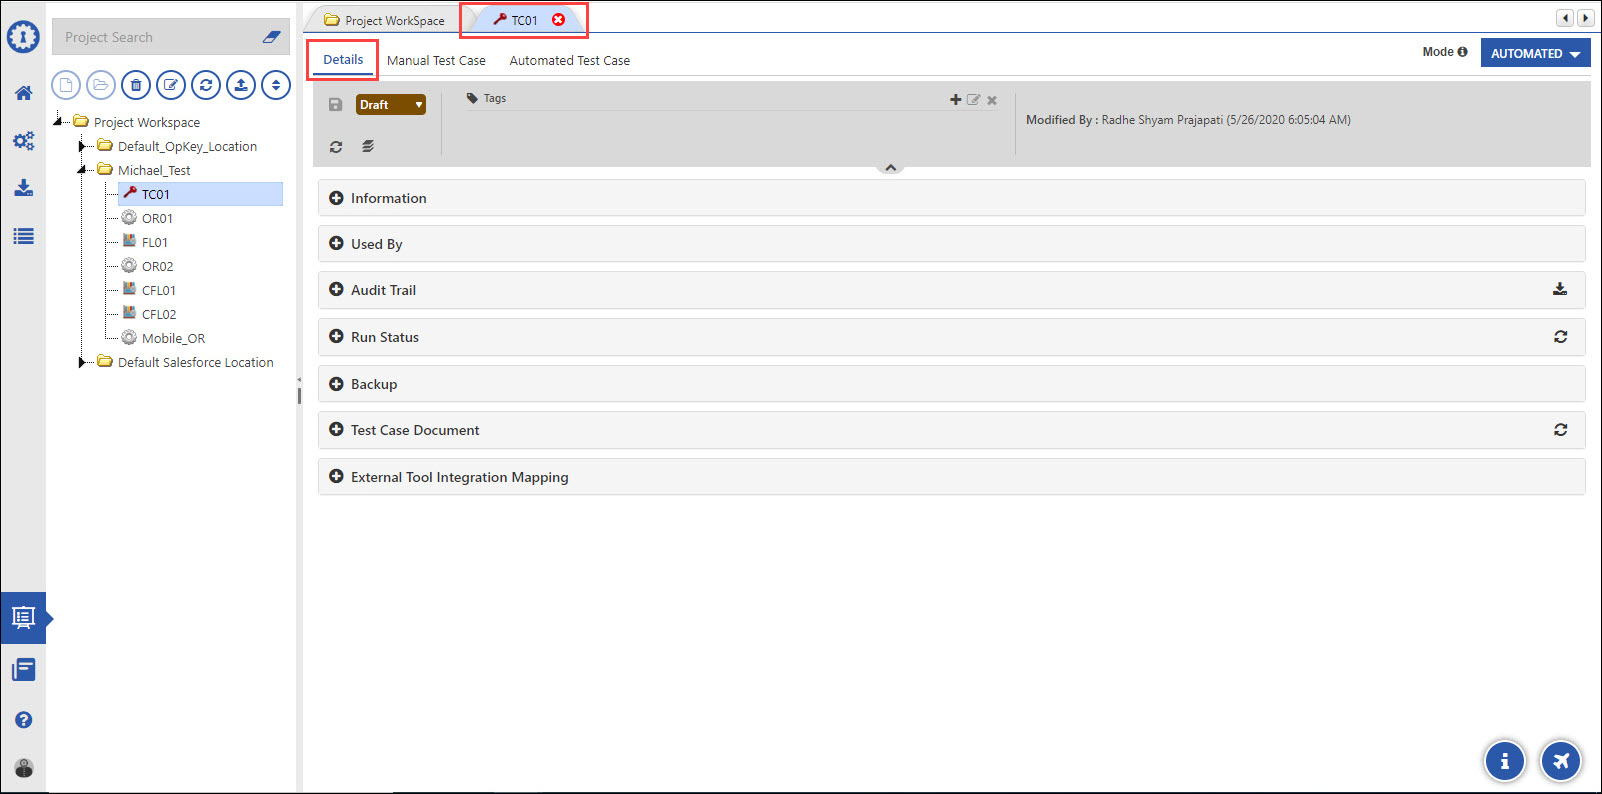1602x794 pixels.
Task: Switch to Automated Test Case tab
Action: [x=570, y=61]
